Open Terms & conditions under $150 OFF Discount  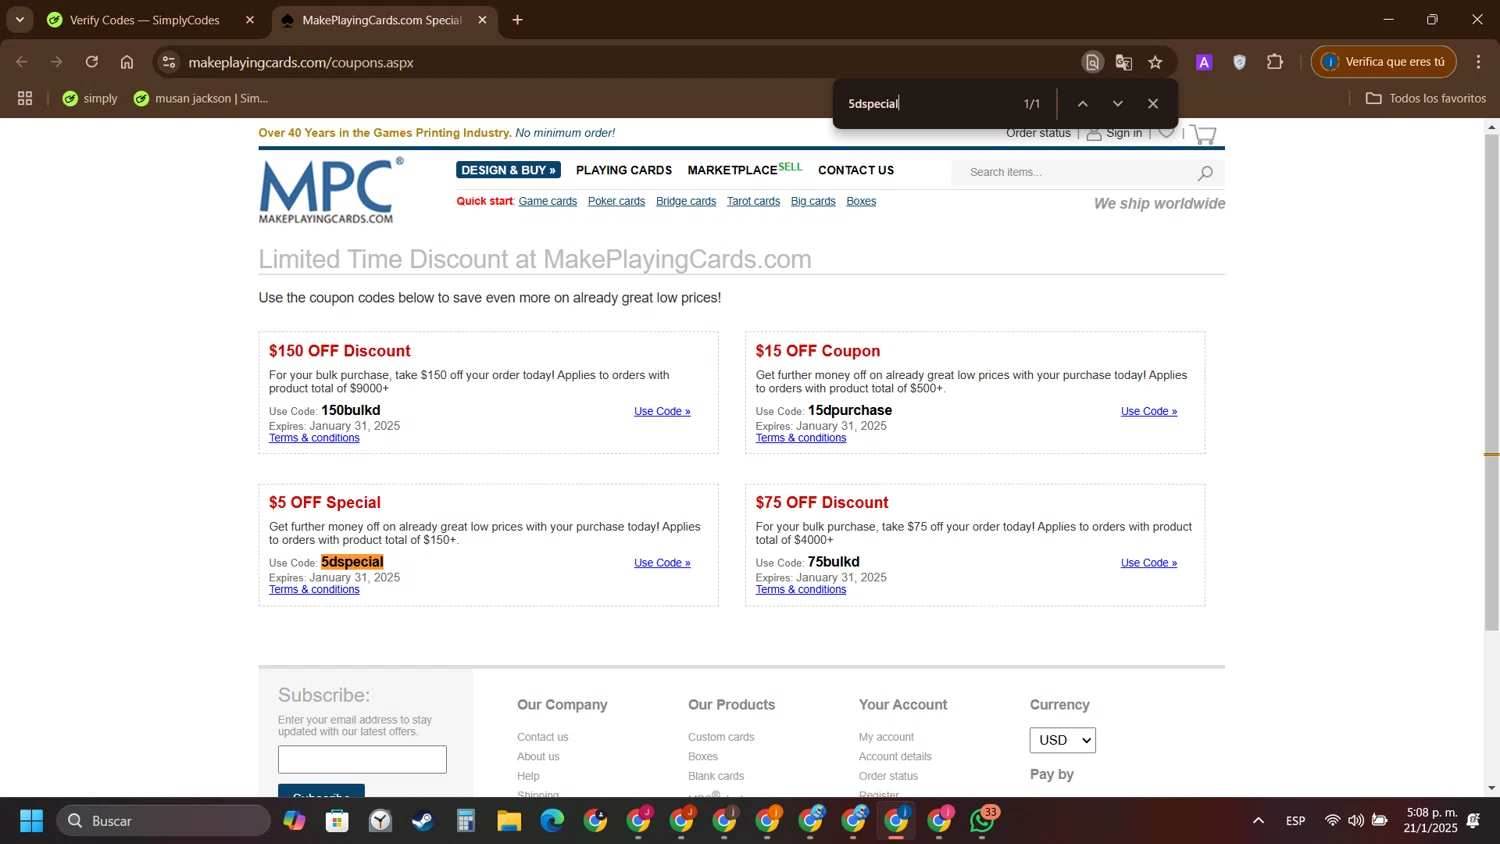314,438
